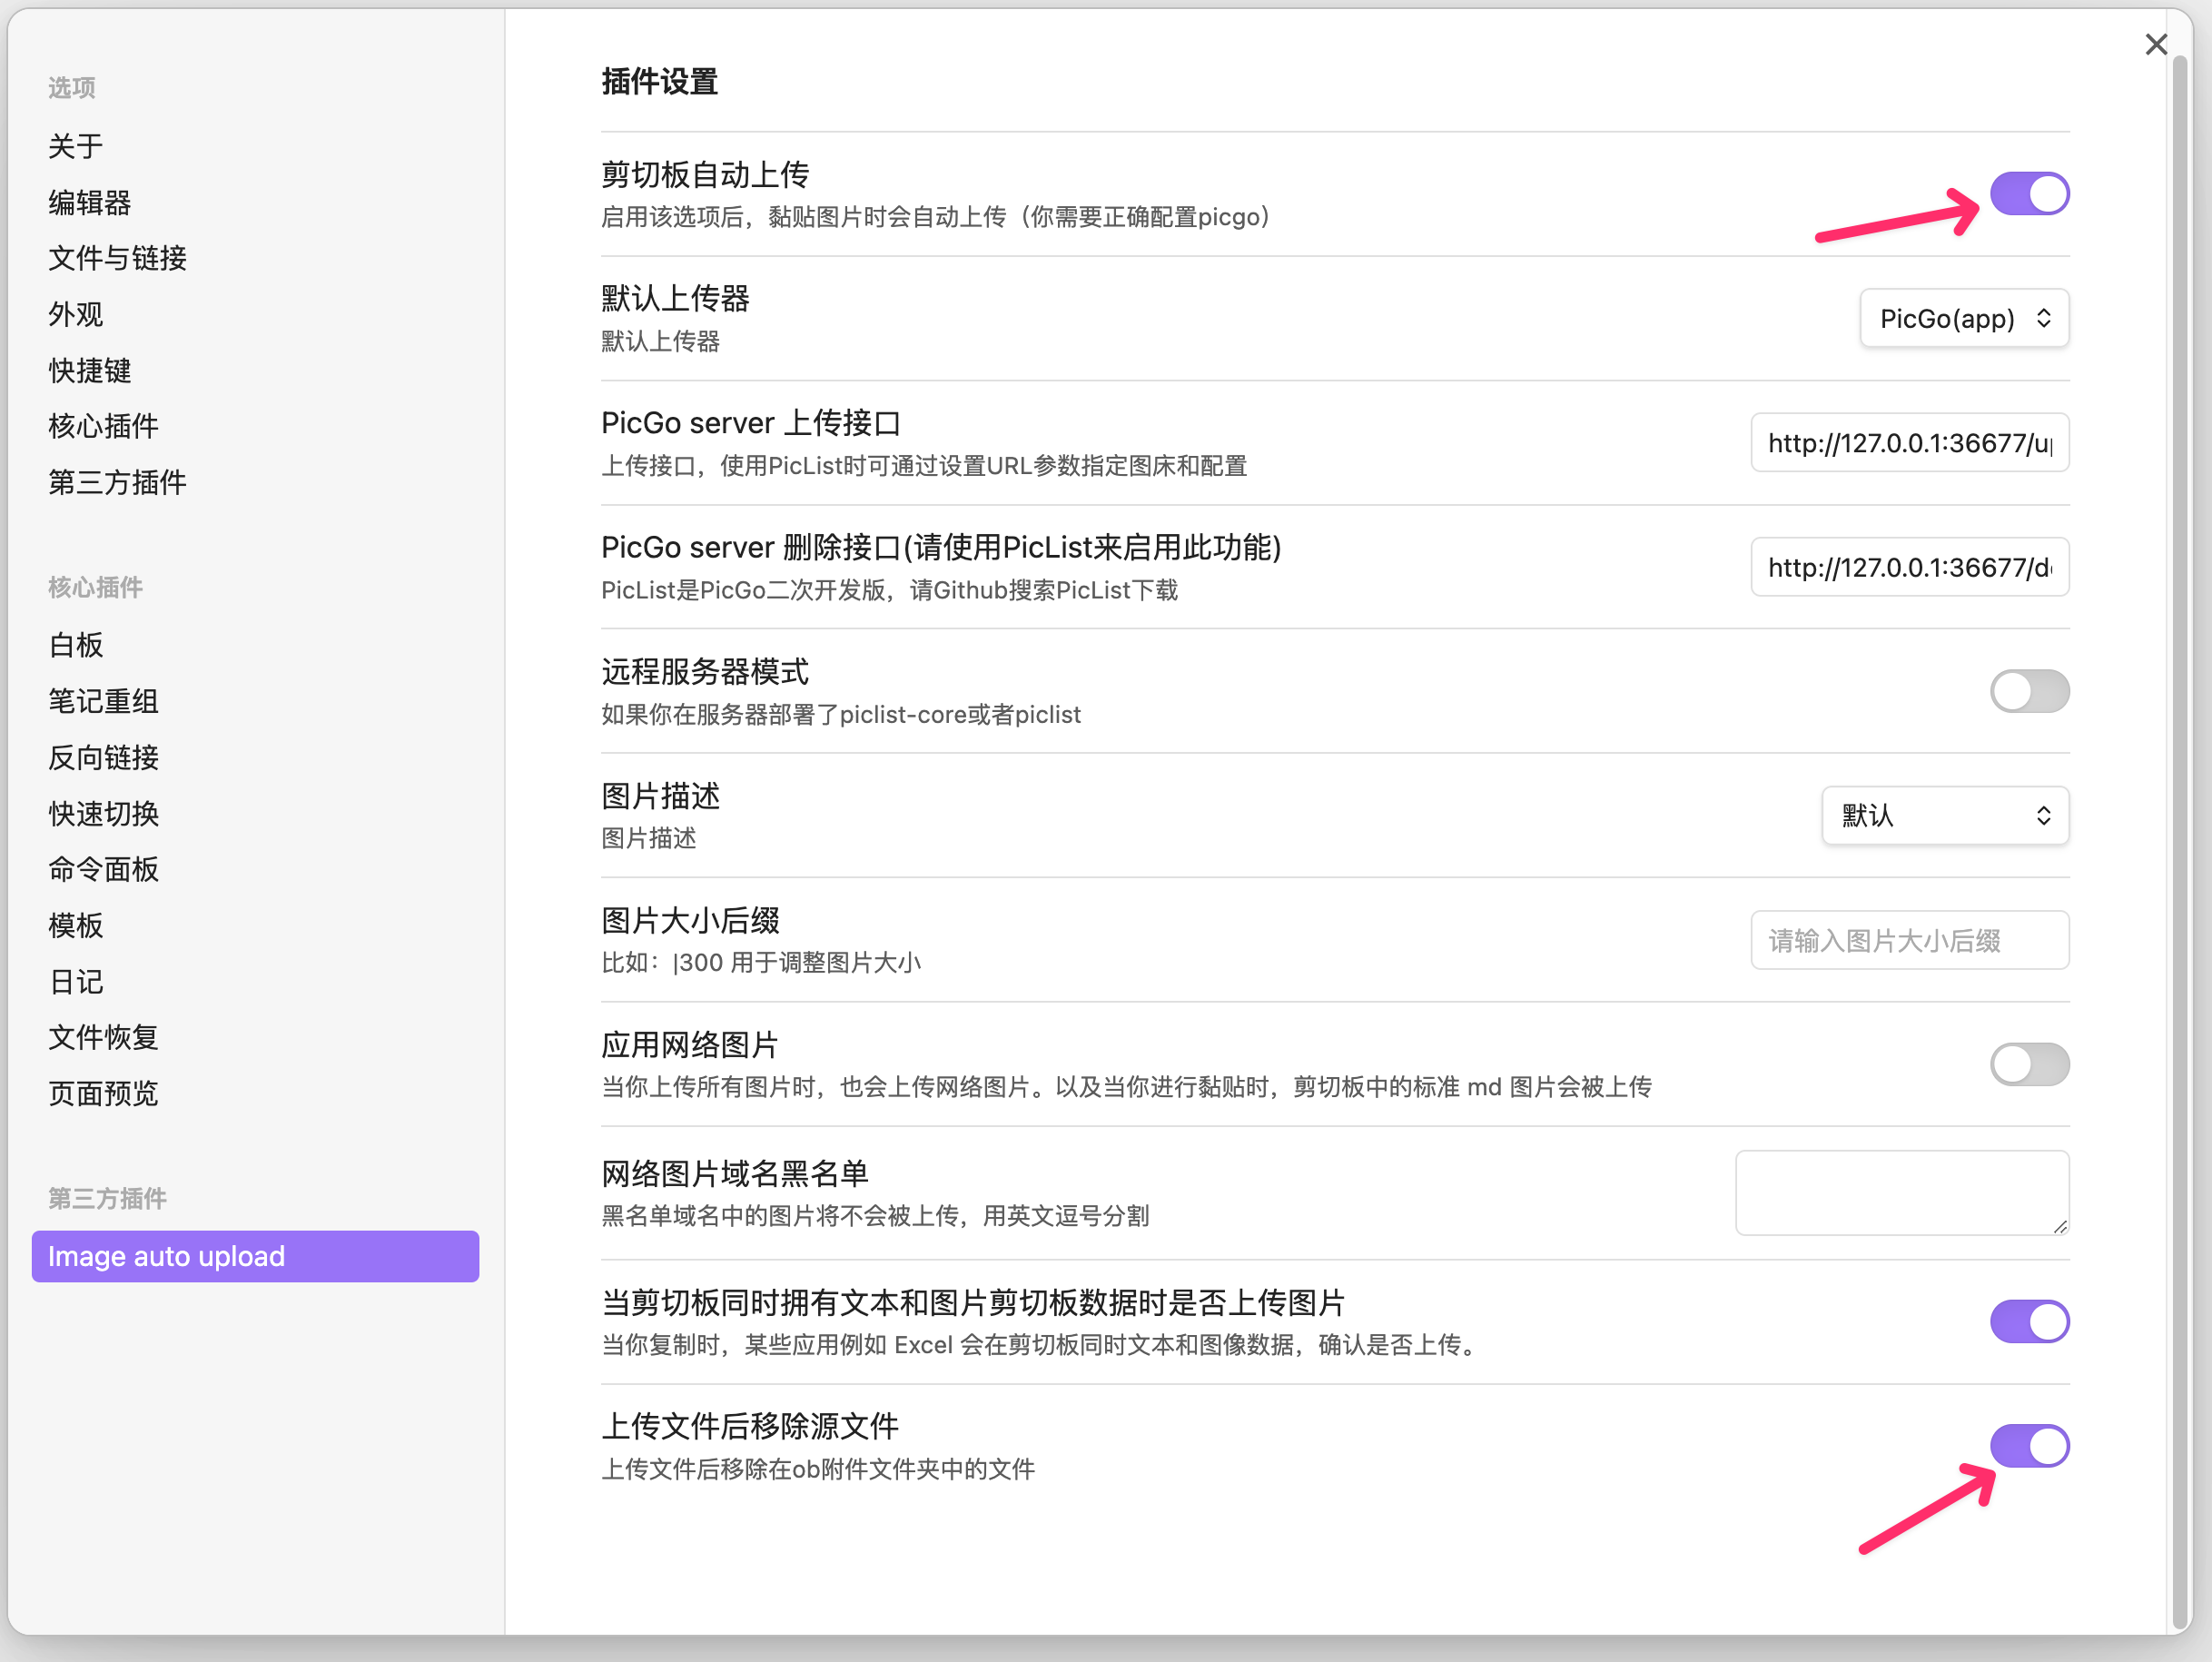Close the settings dialog with the X icon
The width and height of the screenshot is (2212, 1662).
tap(2156, 44)
